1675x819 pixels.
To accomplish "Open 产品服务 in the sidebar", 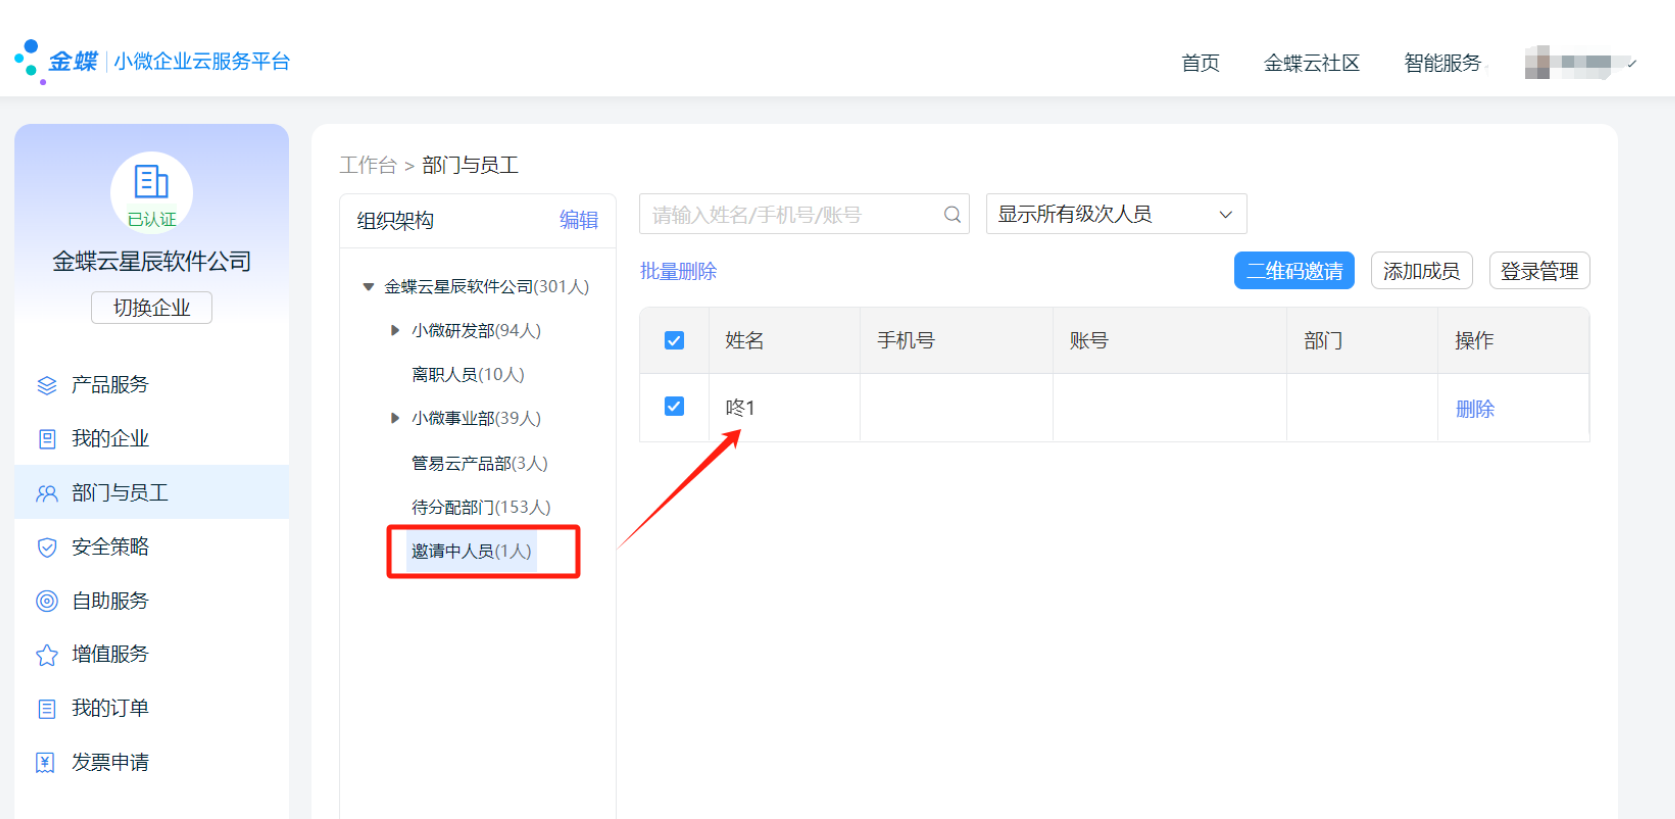I will 152,385.
